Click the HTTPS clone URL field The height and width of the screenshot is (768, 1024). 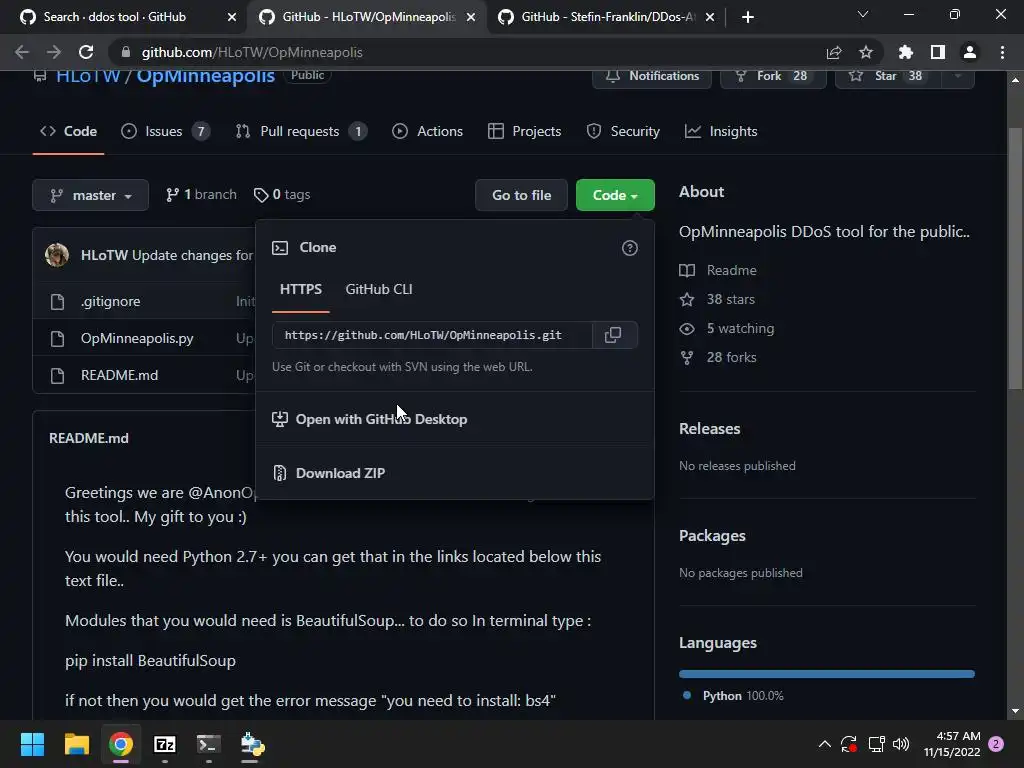pyautogui.click(x=432, y=335)
